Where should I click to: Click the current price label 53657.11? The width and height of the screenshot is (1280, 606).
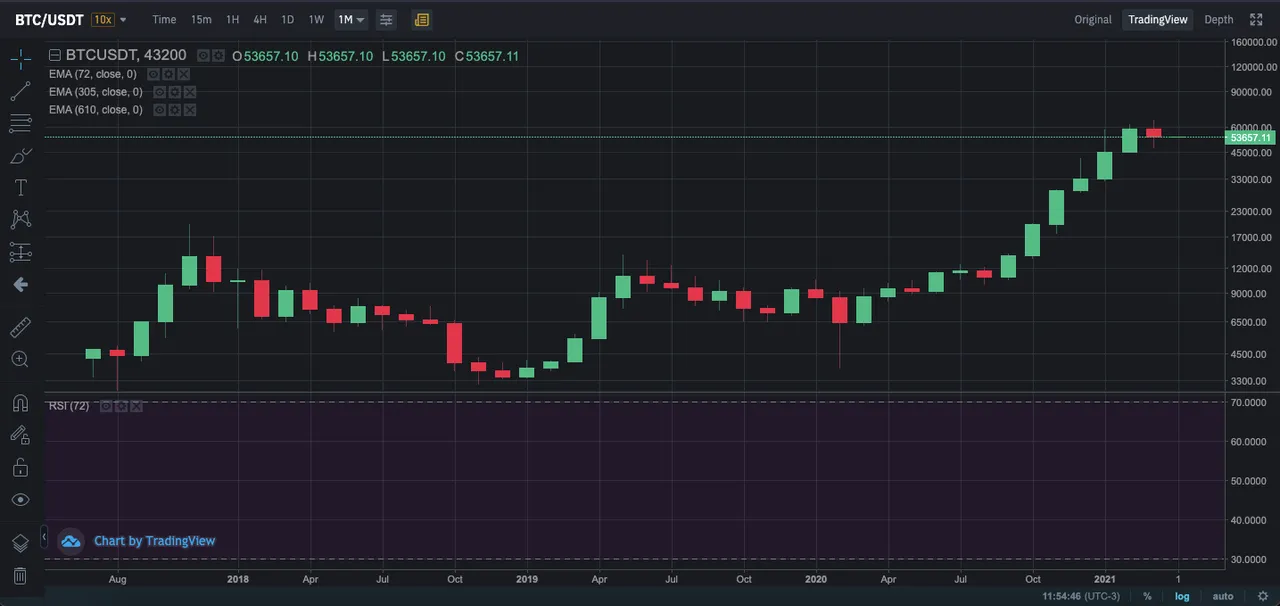tap(1250, 138)
